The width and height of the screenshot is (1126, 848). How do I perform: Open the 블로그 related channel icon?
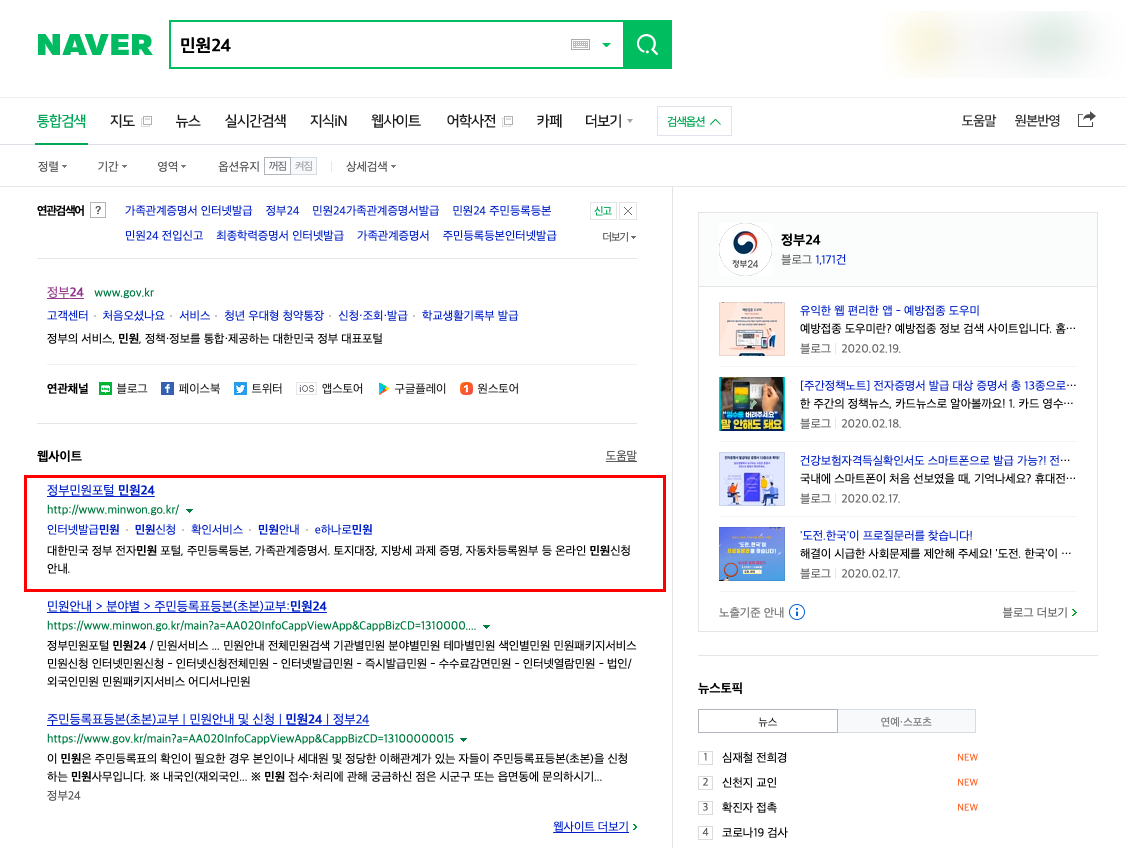pos(106,388)
